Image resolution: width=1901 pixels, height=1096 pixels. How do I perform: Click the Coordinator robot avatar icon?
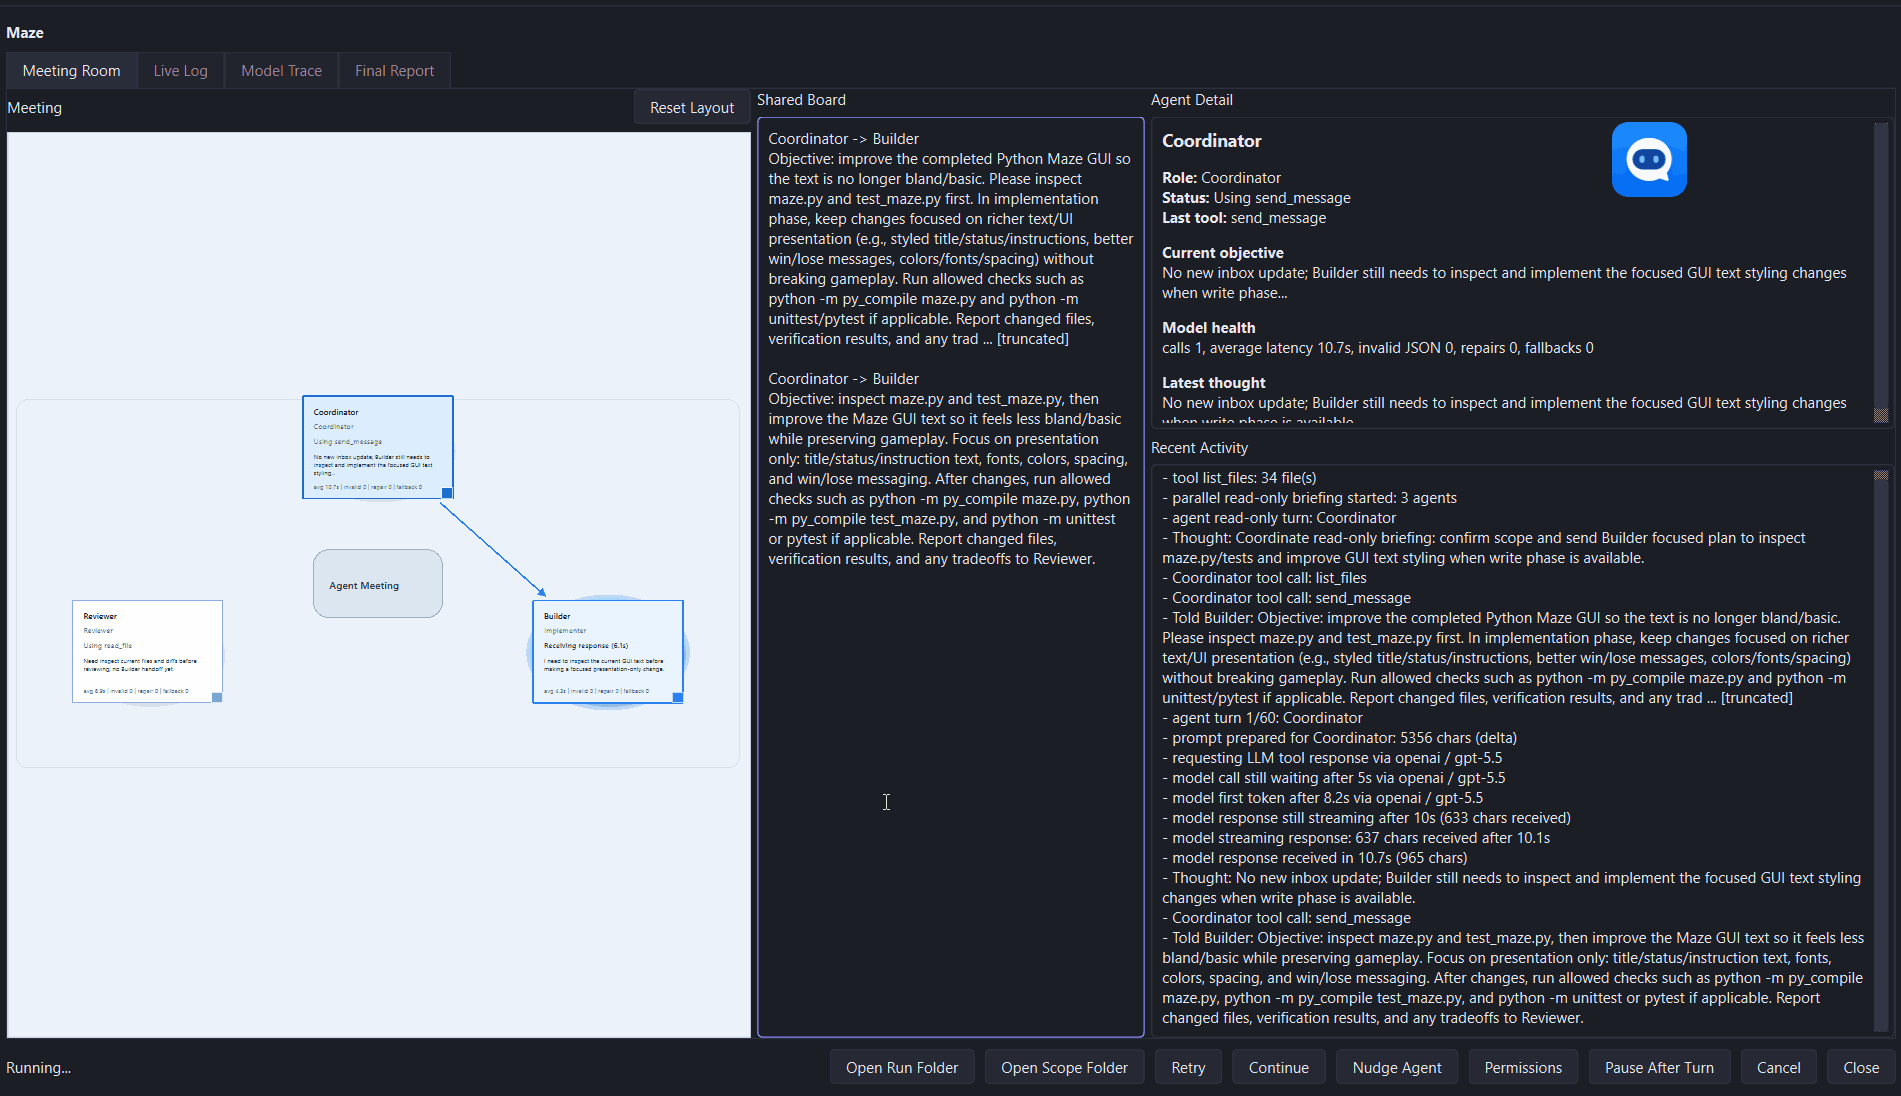(1649, 160)
